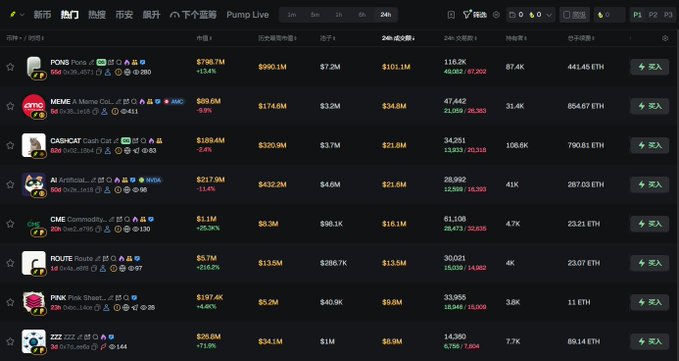Viewport: 679px width, 361px height.
Task: Click the purple flame icon on ZZZ row
Action: (103, 337)
